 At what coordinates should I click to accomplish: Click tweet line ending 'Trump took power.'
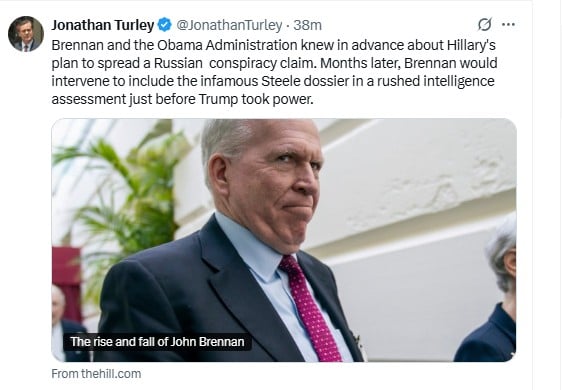[182, 99]
